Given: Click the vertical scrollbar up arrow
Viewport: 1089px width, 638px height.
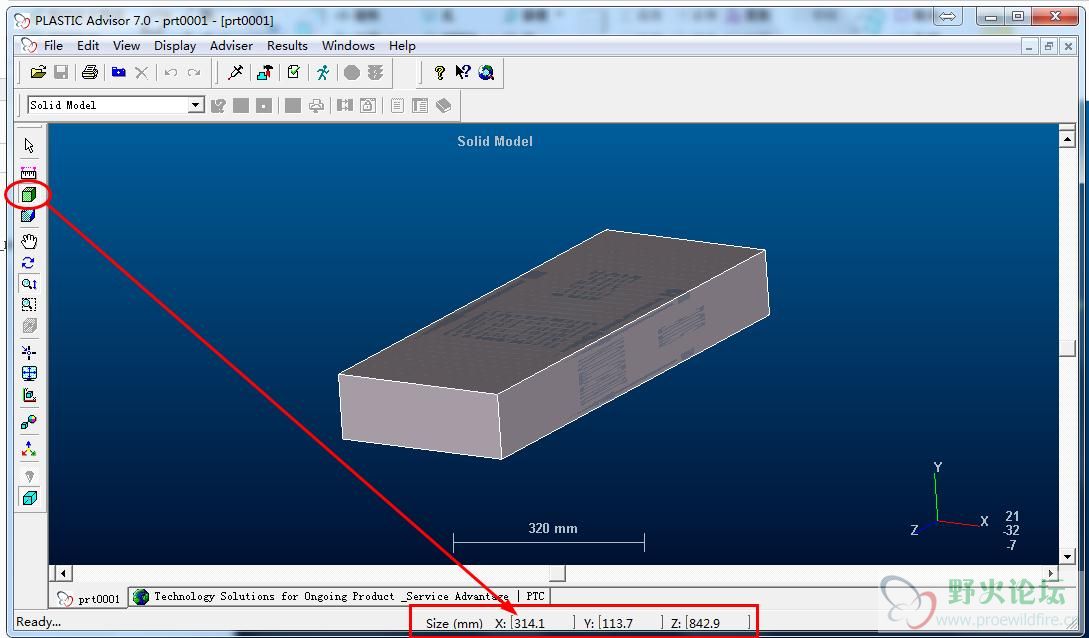Looking at the screenshot, I should pyautogui.click(x=1068, y=138).
